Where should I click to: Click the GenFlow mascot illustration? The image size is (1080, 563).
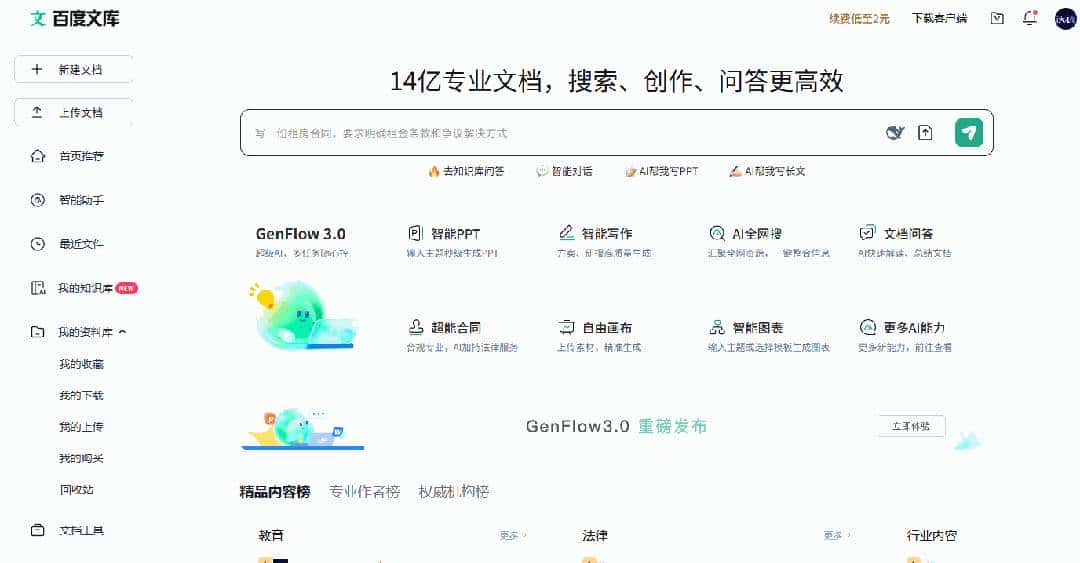303,315
